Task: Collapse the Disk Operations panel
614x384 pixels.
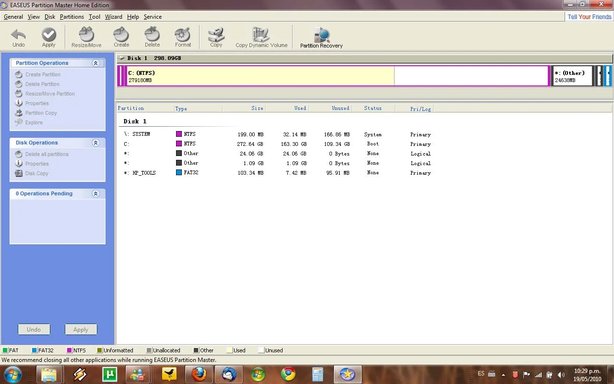Action: click(x=95, y=143)
